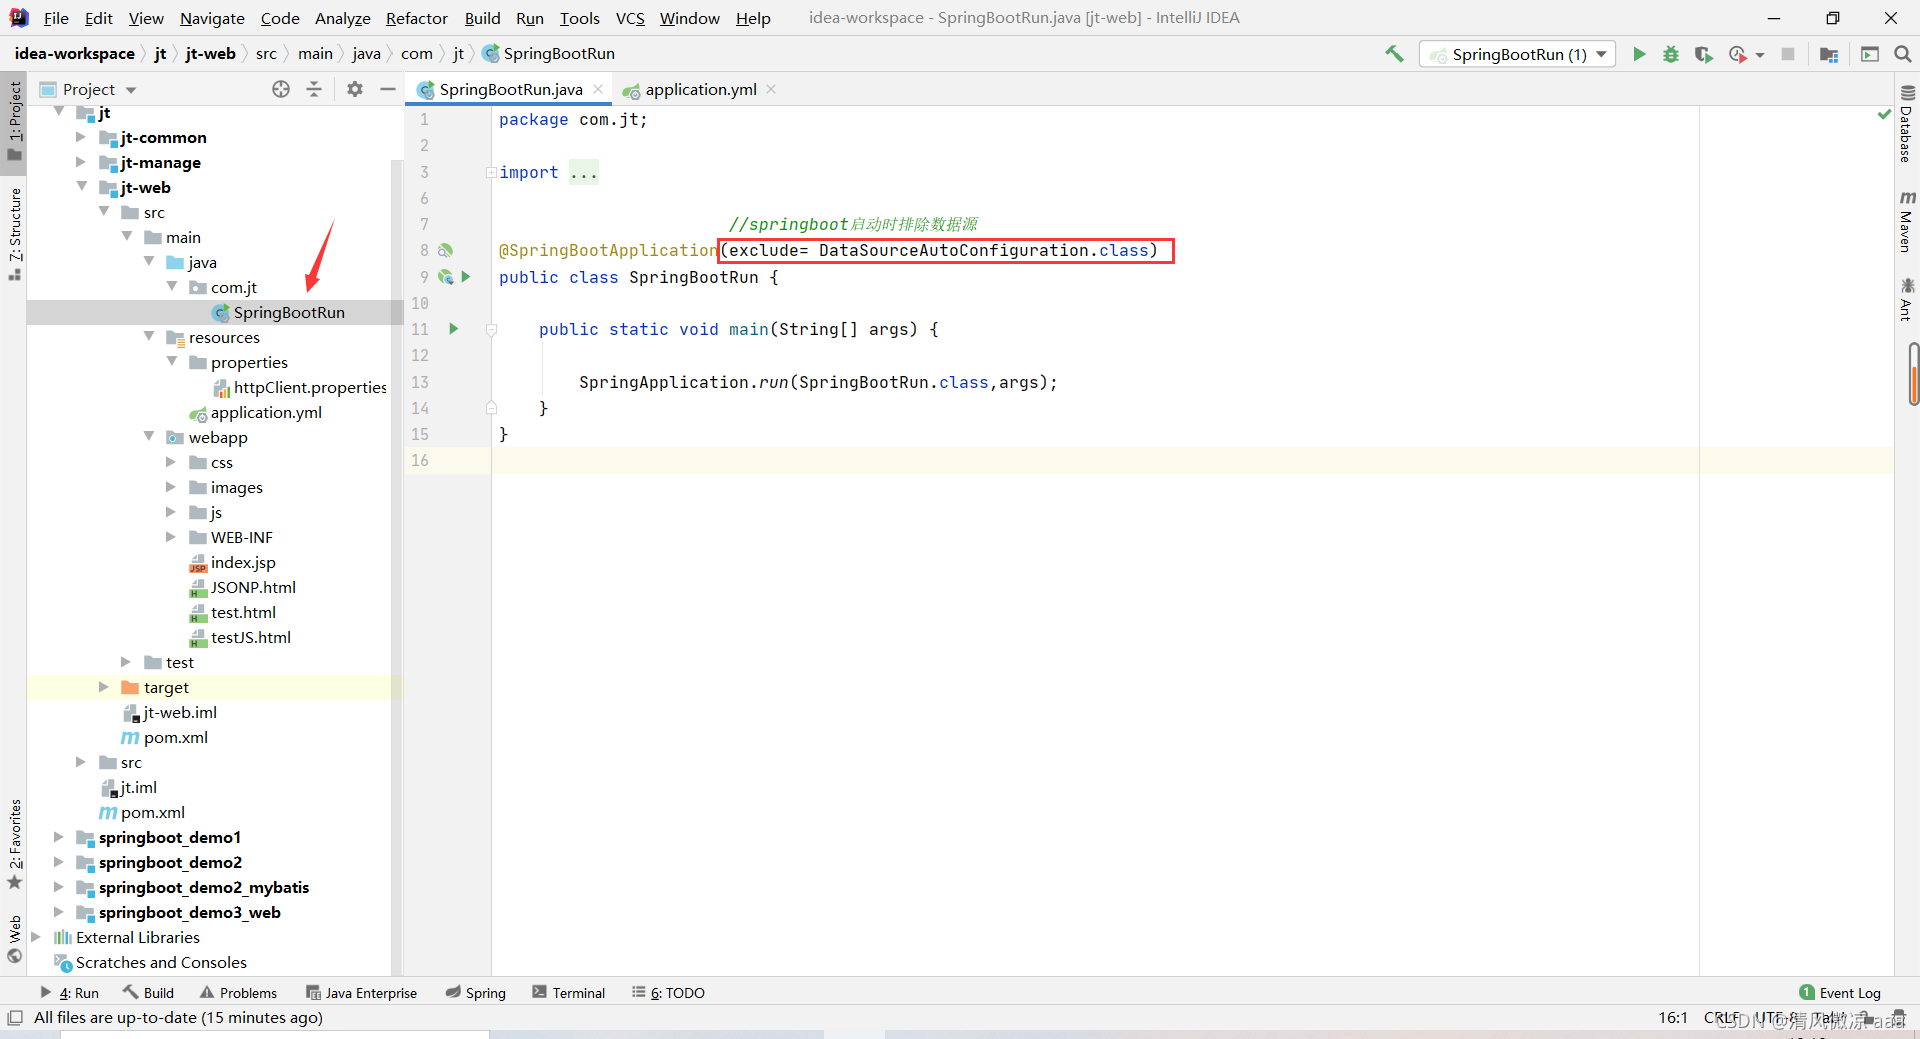Close the SpringBootRun.java tab
This screenshot has height=1039, width=1920.
click(x=598, y=89)
